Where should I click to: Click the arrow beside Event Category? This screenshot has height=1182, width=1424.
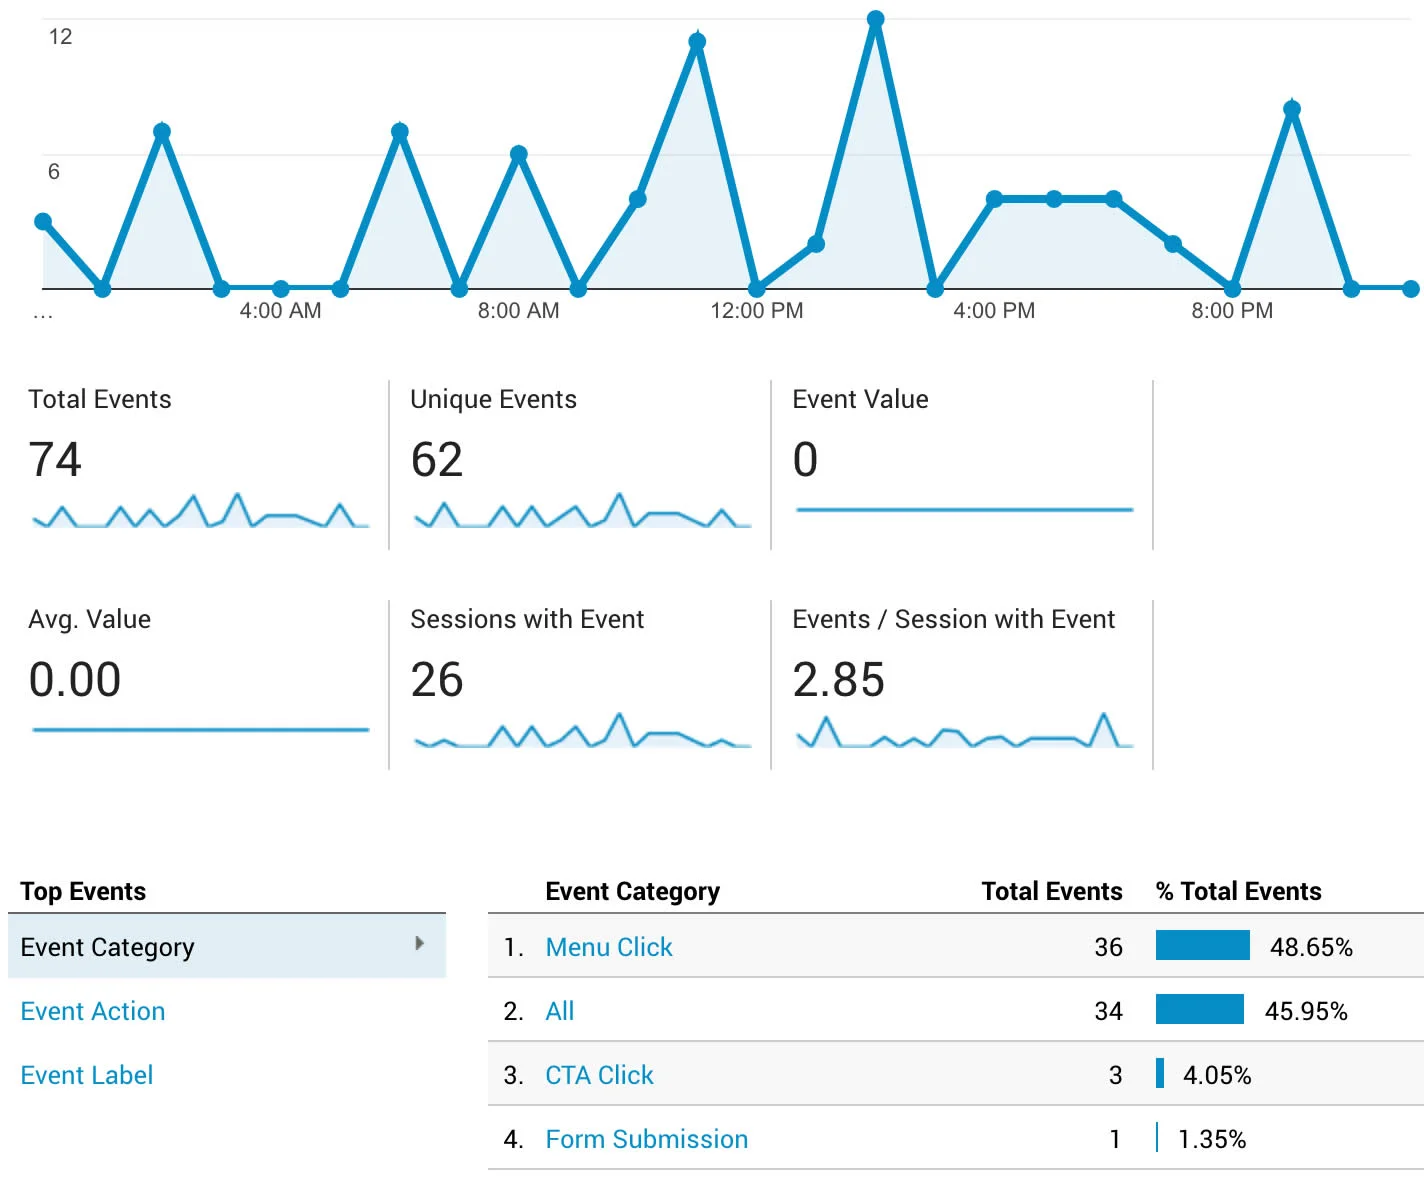[x=420, y=944]
